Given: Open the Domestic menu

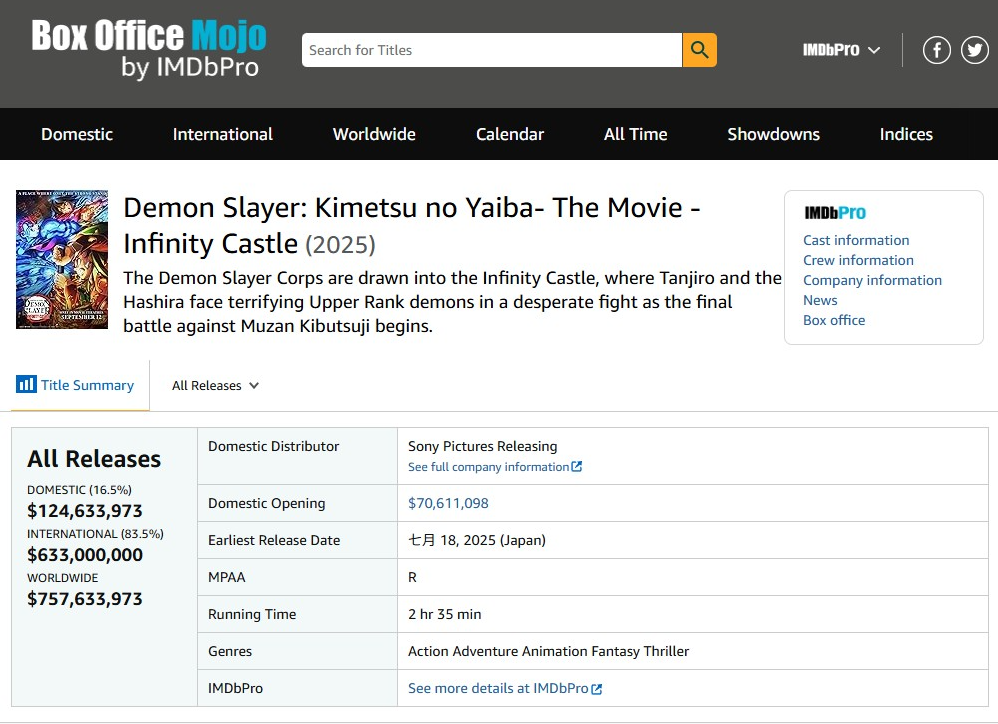Looking at the screenshot, I should (x=77, y=134).
